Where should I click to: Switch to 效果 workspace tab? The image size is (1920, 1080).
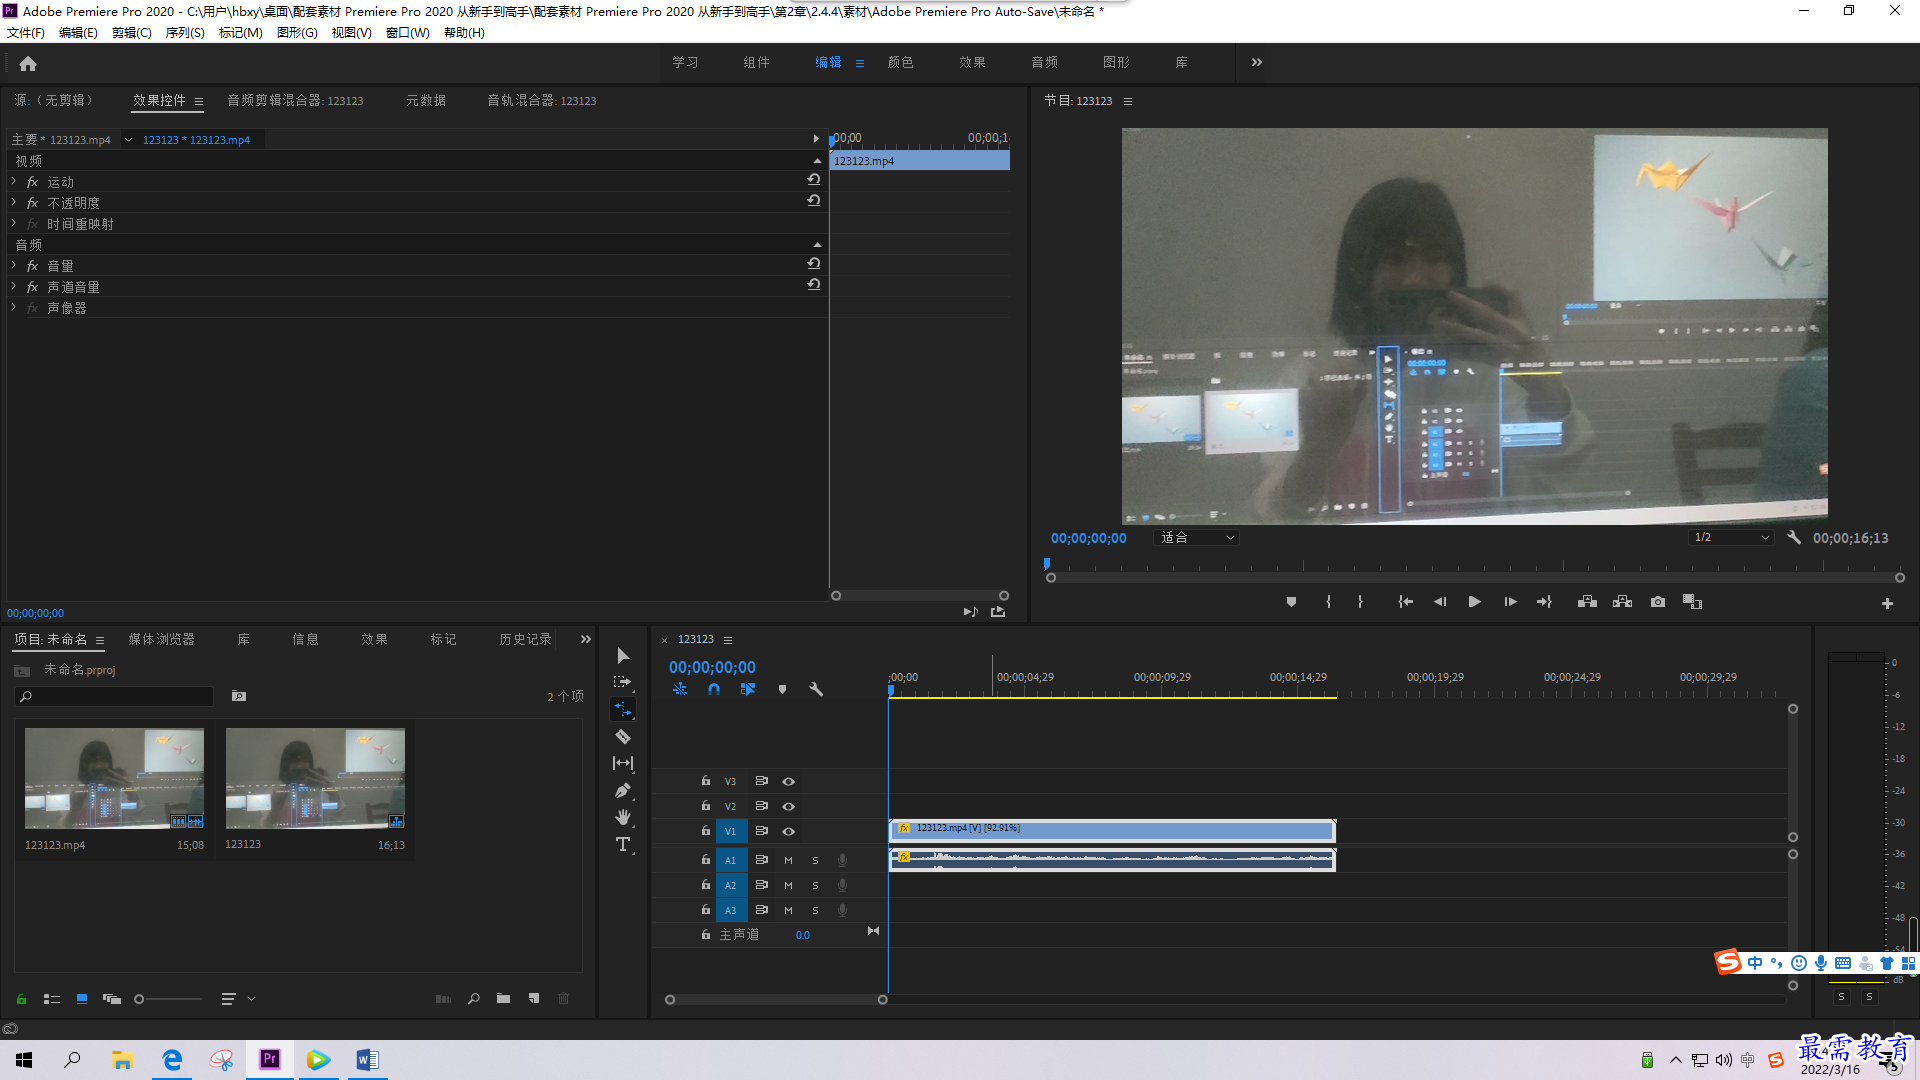972,62
